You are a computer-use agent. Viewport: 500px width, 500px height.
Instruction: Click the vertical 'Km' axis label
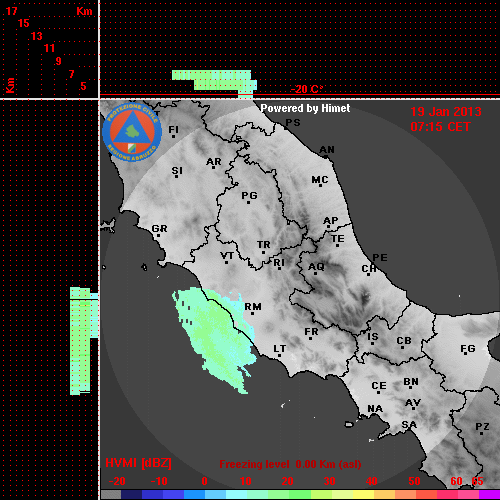coord(10,85)
